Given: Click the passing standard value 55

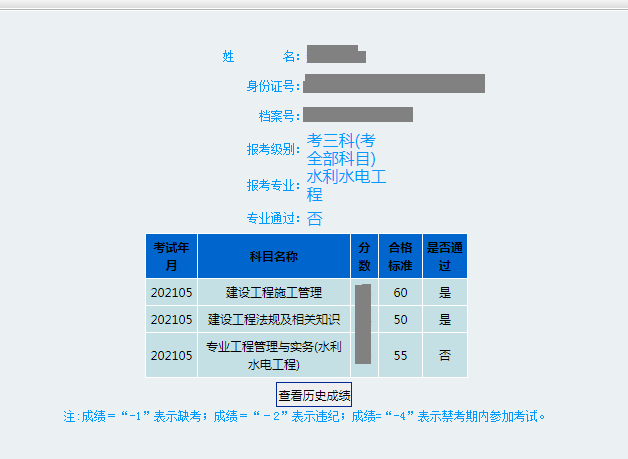Looking at the screenshot, I should 400,355.
